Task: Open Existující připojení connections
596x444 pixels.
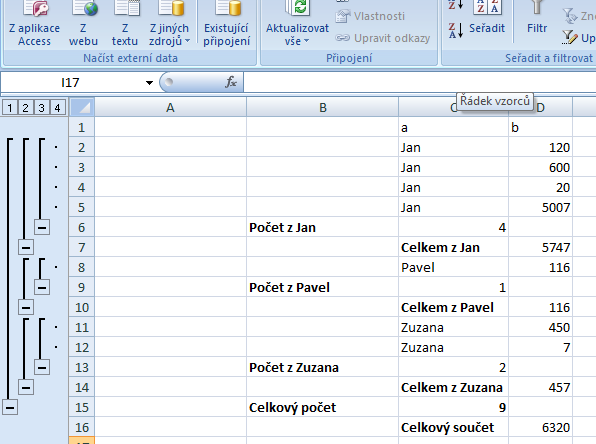Action: coord(227,24)
